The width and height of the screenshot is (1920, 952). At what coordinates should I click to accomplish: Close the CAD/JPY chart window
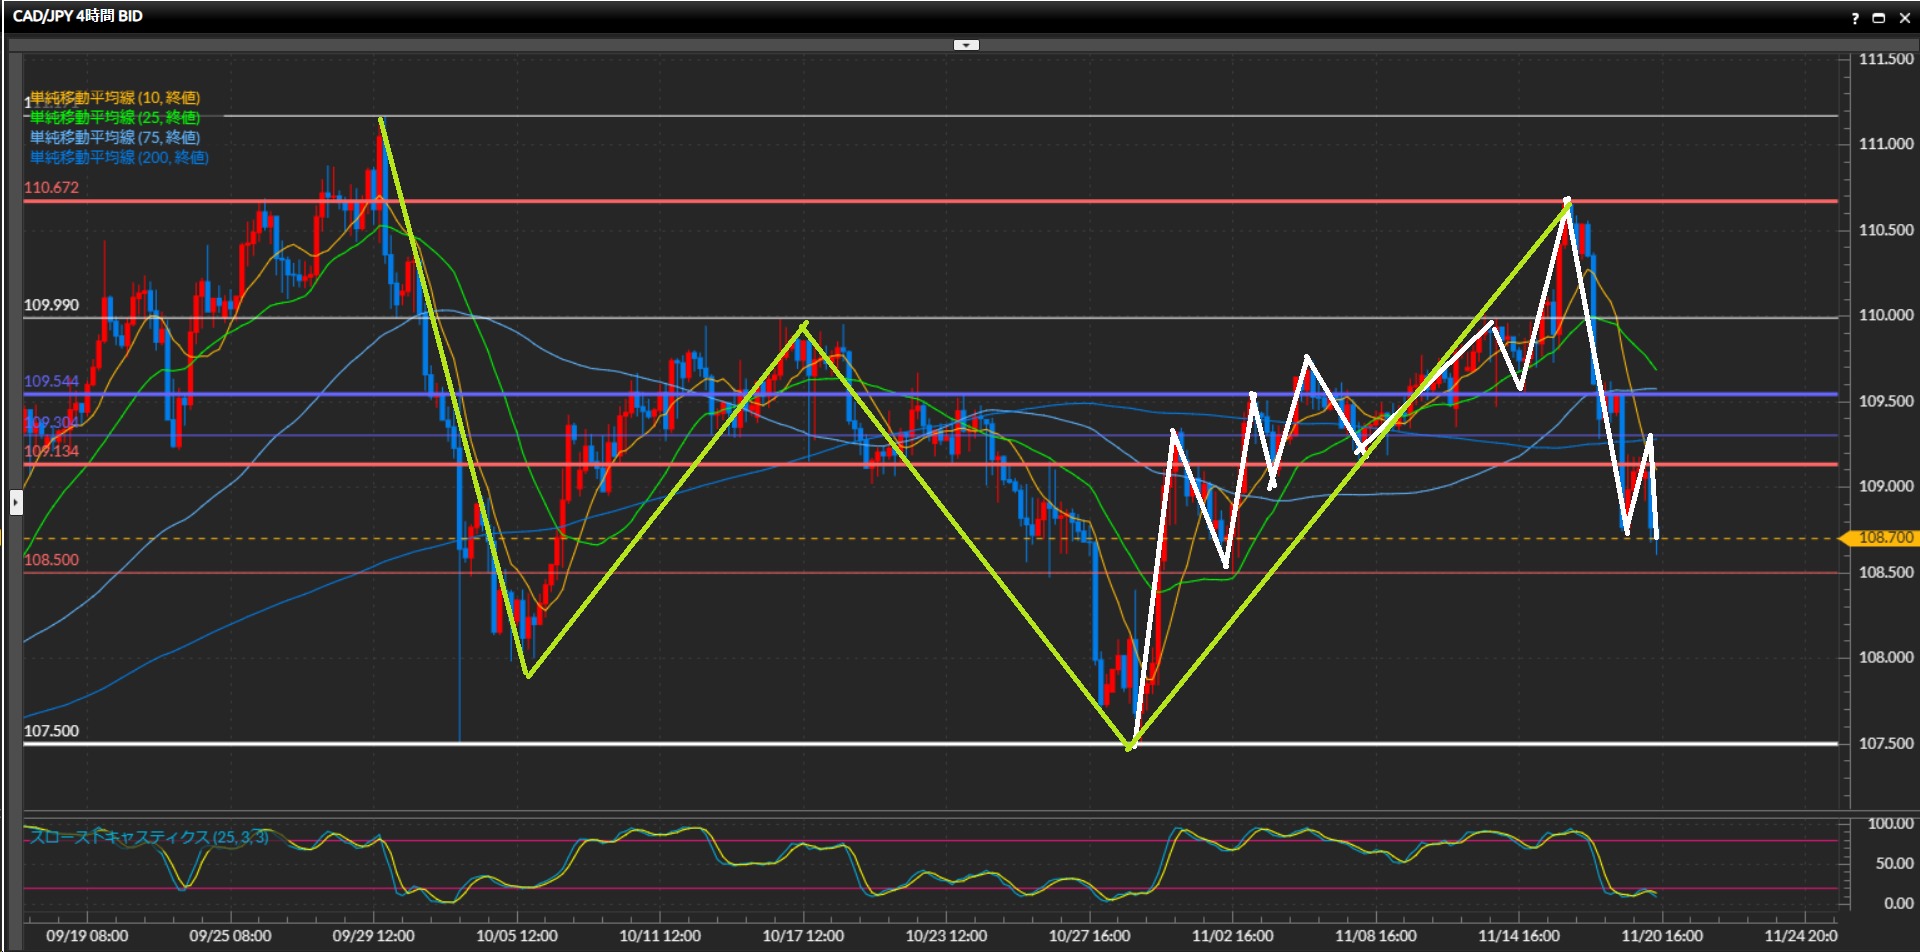pyautogui.click(x=1901, y=18)
